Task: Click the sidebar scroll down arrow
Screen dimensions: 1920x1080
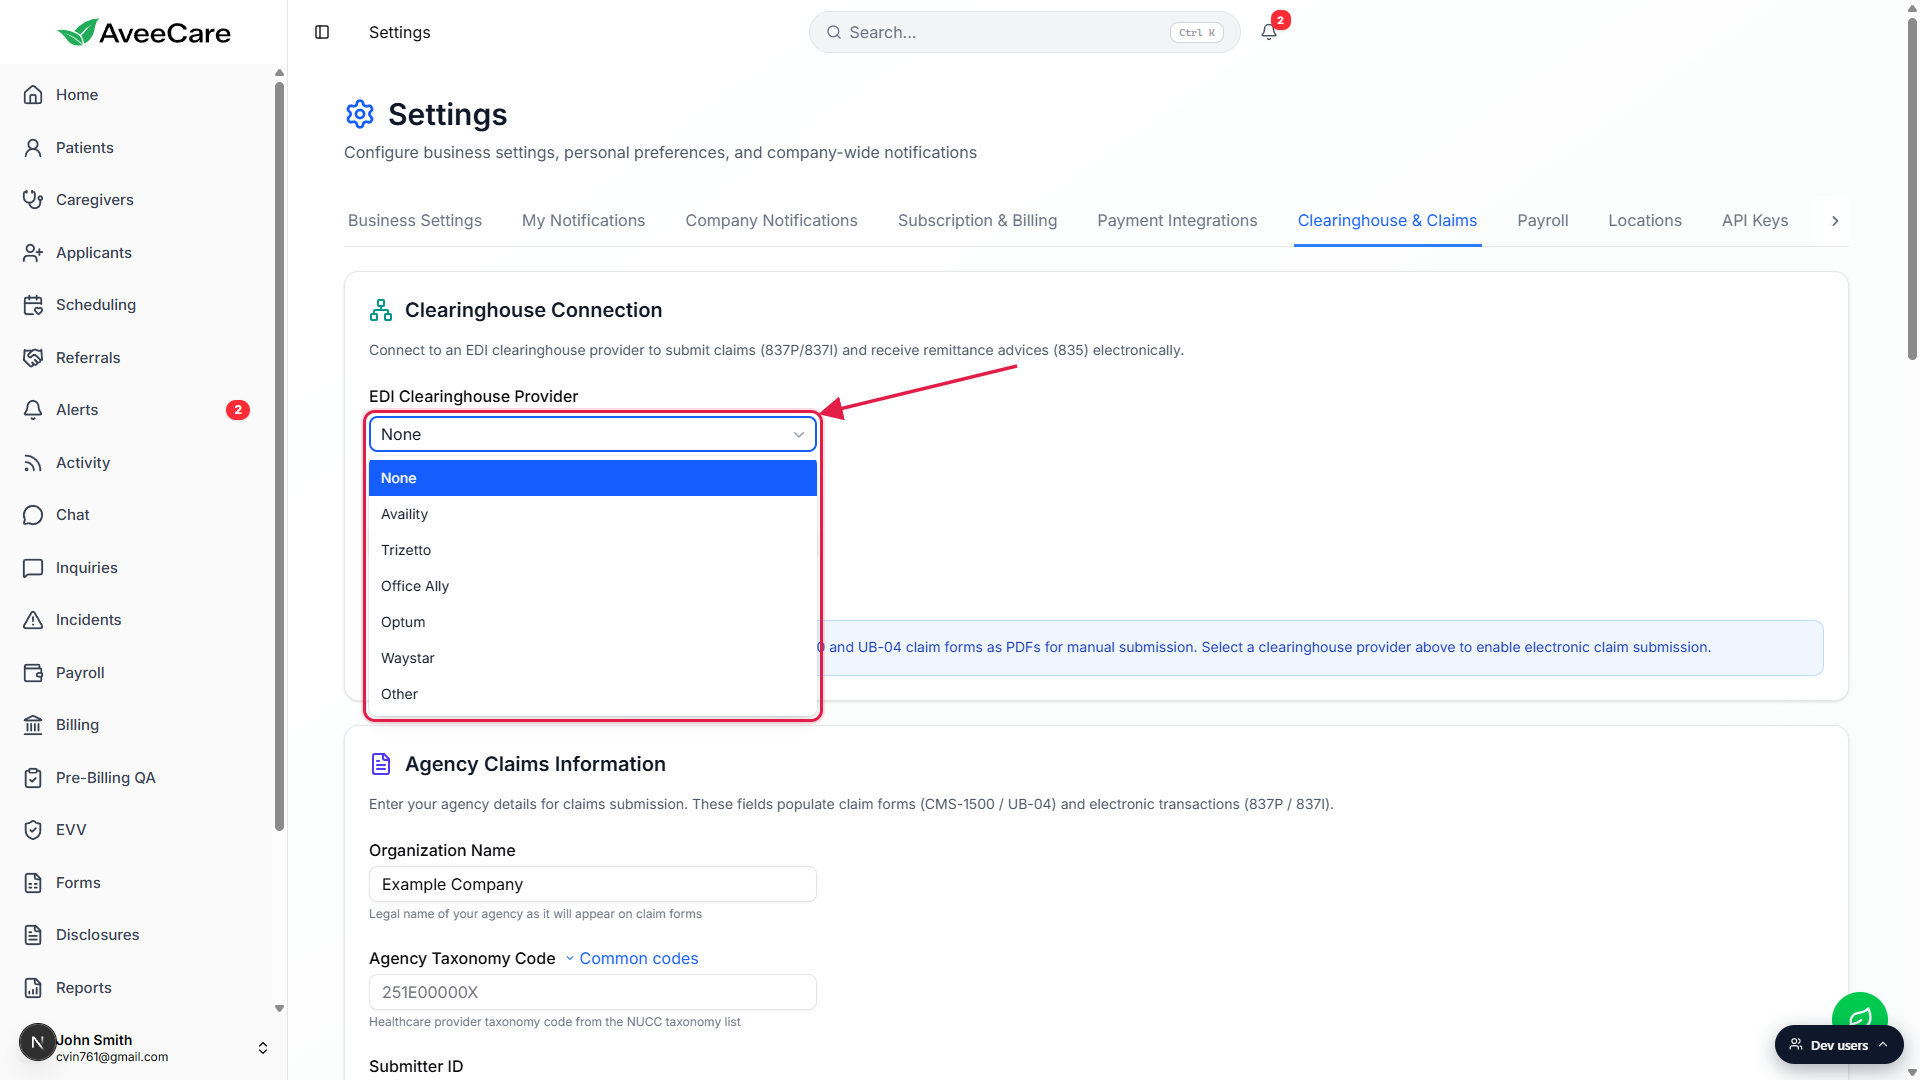Action: (279, 1008)
